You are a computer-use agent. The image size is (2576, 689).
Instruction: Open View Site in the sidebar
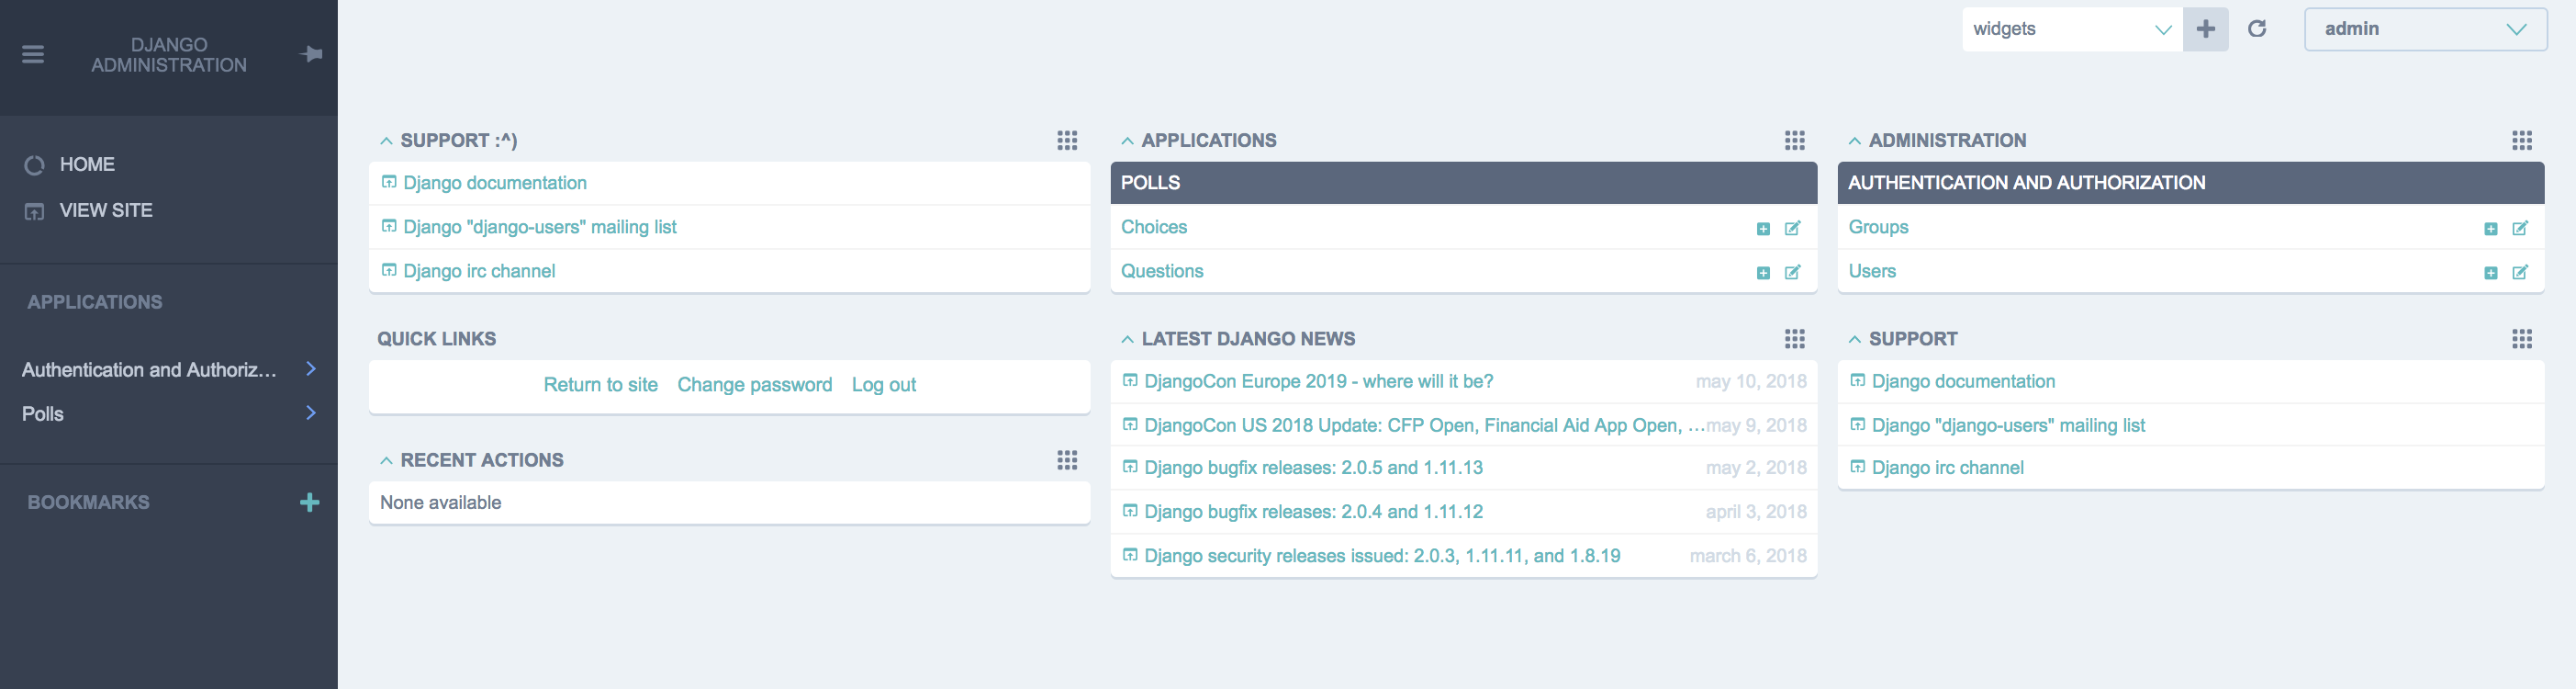click(106, 211)
